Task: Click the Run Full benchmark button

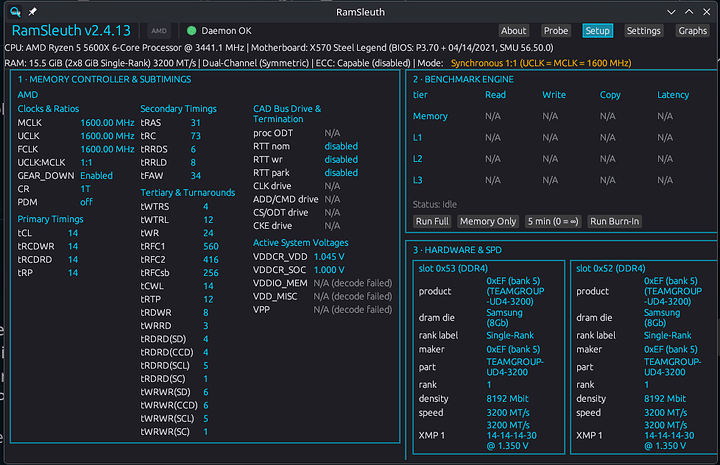Action: (x=432, y=221)
